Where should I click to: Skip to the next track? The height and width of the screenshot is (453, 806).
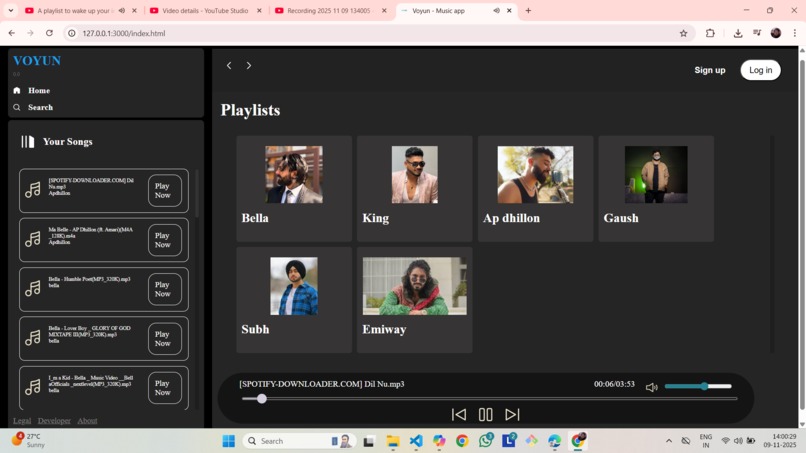point(512,414)
